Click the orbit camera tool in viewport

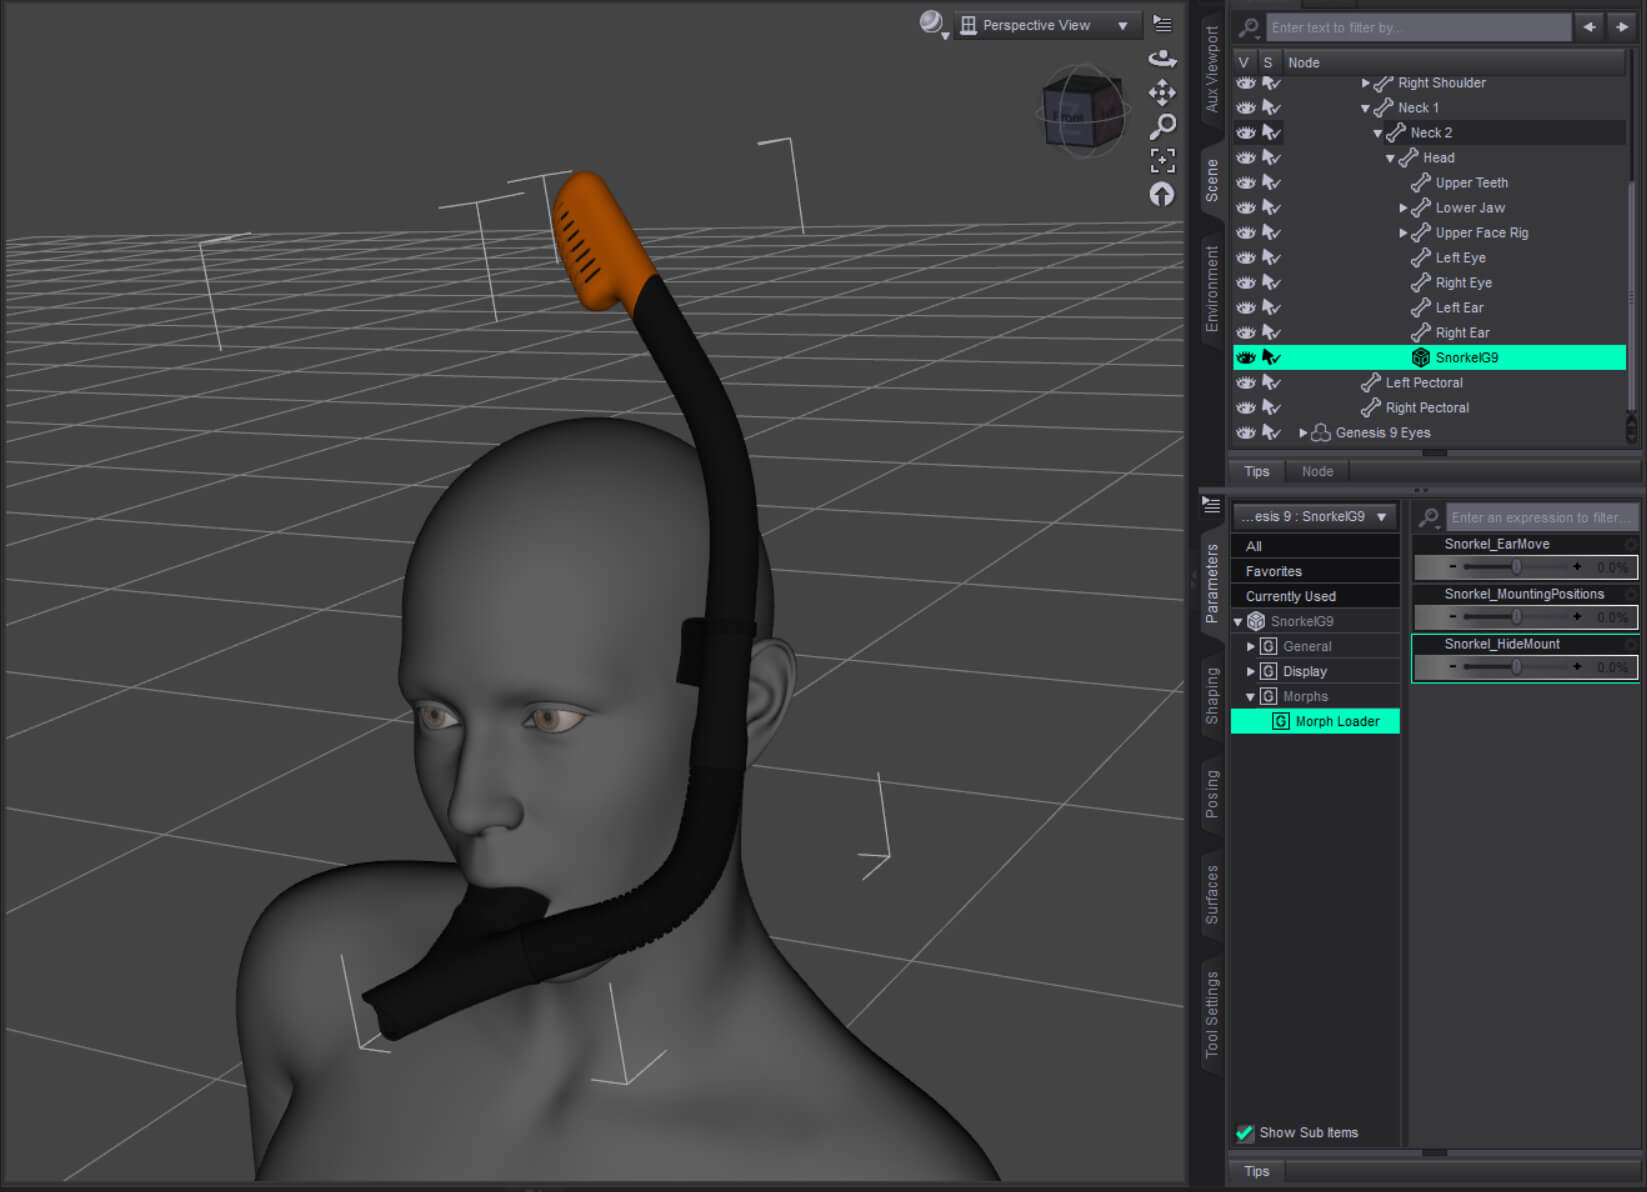(x=1162, y=58)
